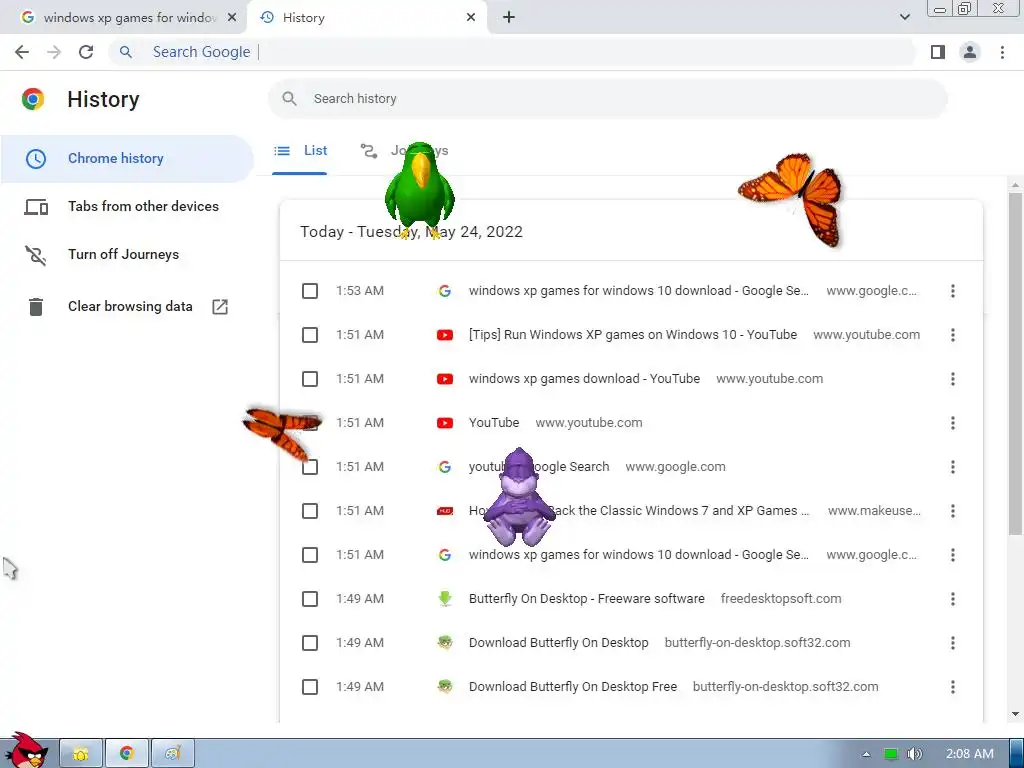
Task: Open the 1:53 AM windows xp games Google result
Action: coord(638,291)
